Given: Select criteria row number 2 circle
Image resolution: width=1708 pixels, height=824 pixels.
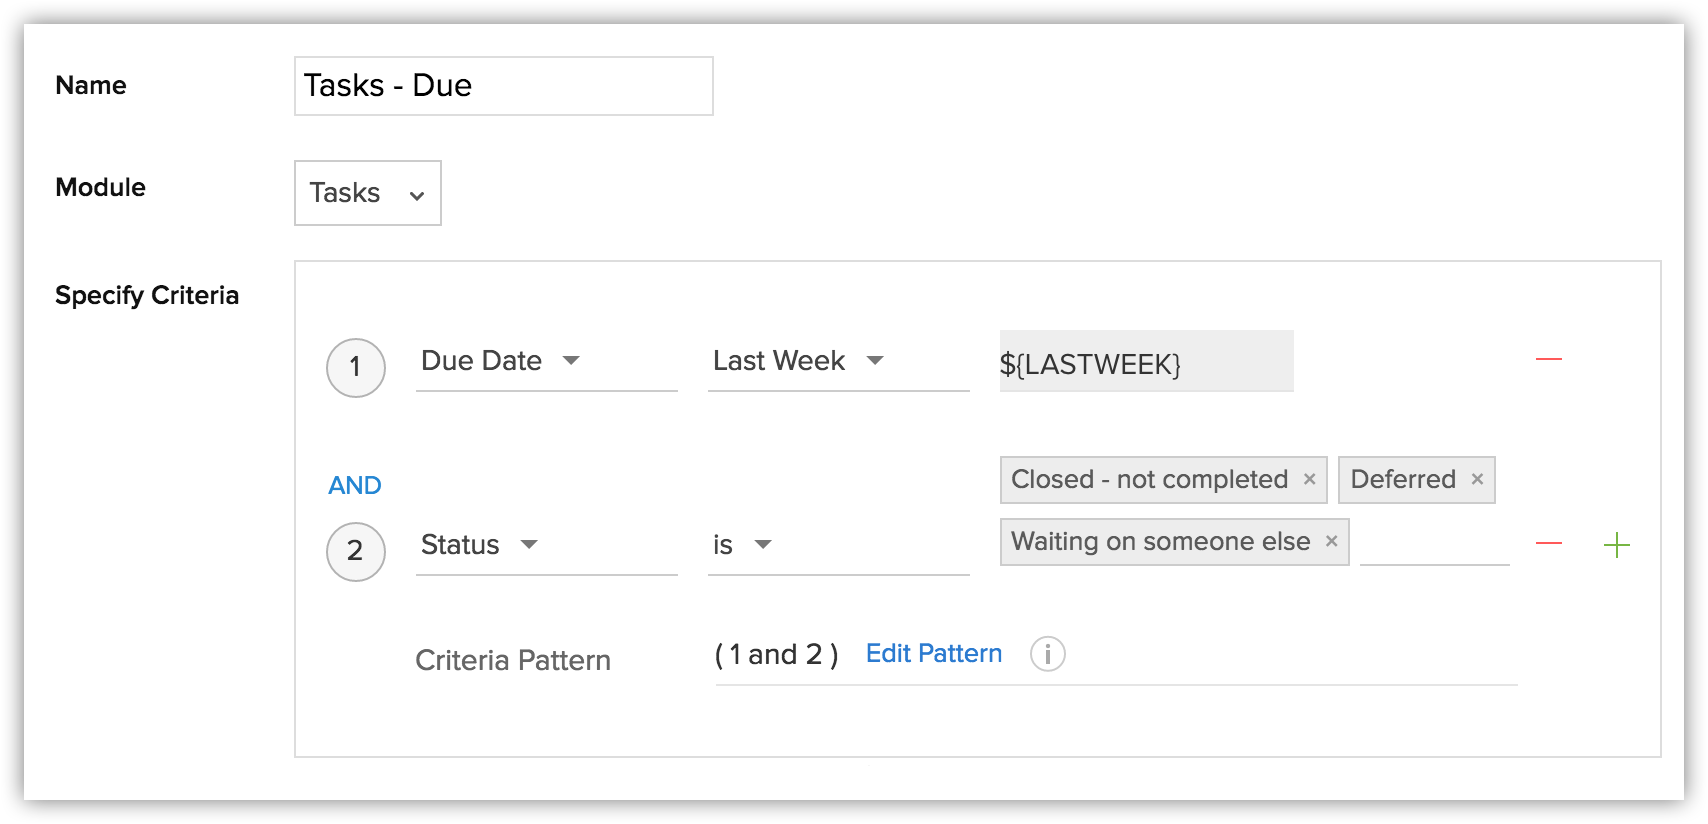Looking at the screenshot, I should 356,552.
